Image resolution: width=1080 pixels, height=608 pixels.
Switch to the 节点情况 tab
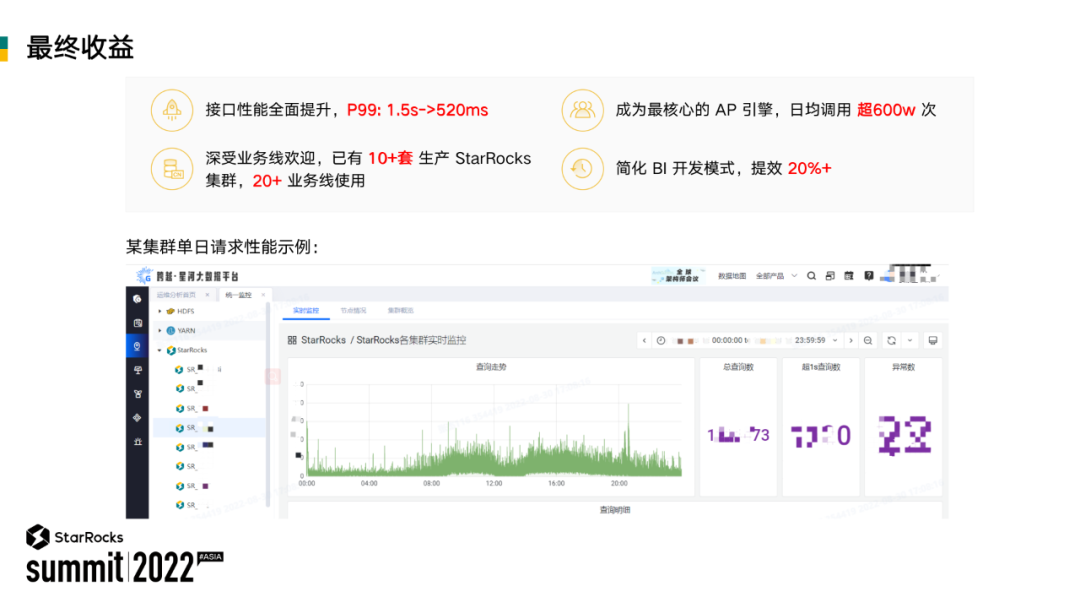(353, 311)
